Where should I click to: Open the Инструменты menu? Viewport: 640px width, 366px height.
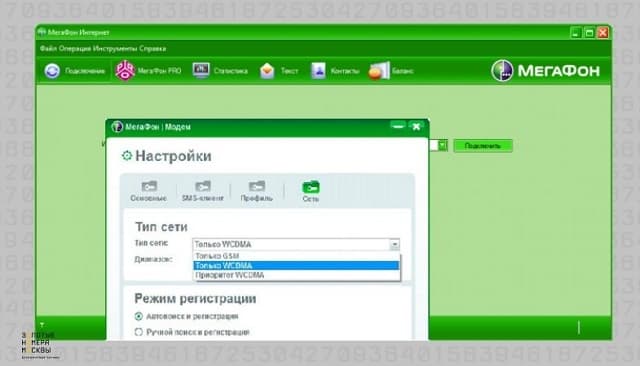click(115, 49)
